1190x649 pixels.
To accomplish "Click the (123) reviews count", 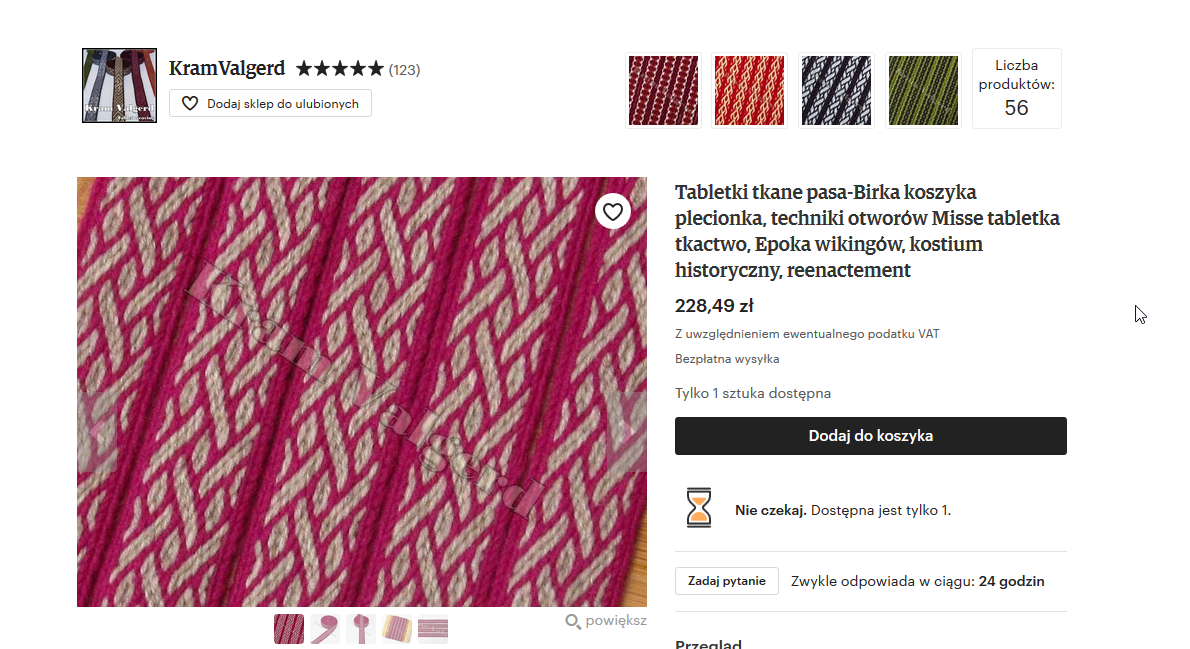I will point(404,70).
